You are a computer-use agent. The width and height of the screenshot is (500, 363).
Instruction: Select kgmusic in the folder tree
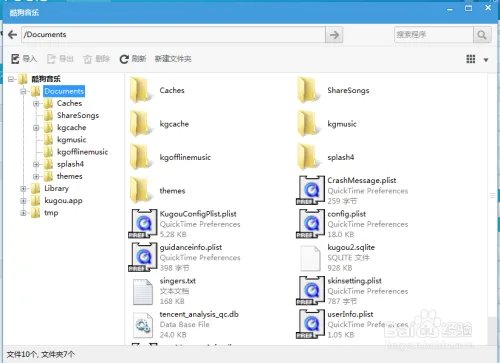pyautogui.click(x=72, y=140)
